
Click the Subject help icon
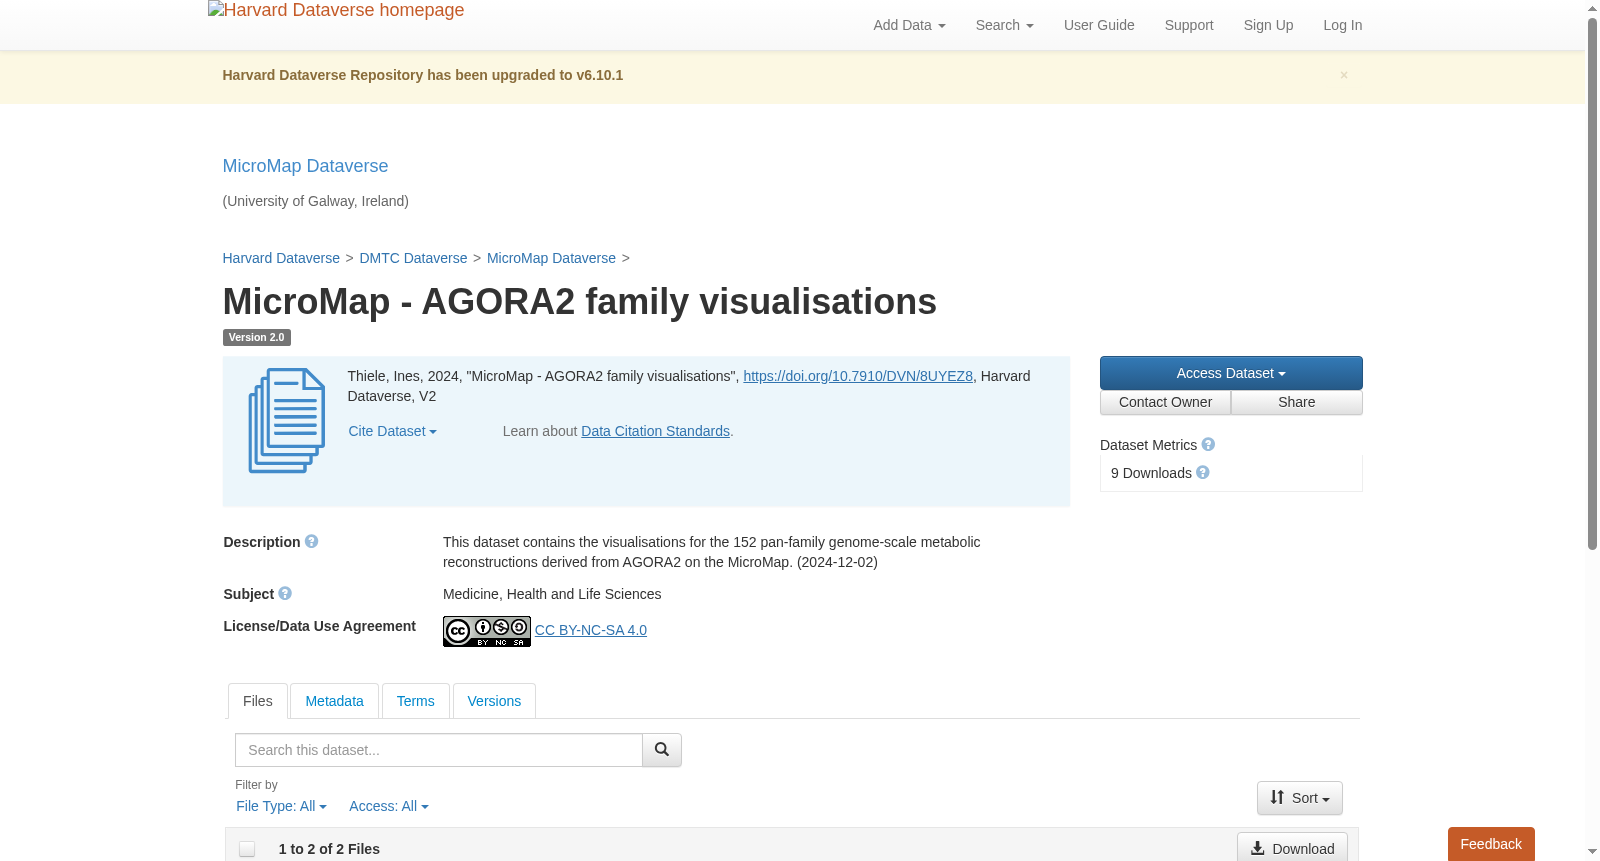point(285,593)
